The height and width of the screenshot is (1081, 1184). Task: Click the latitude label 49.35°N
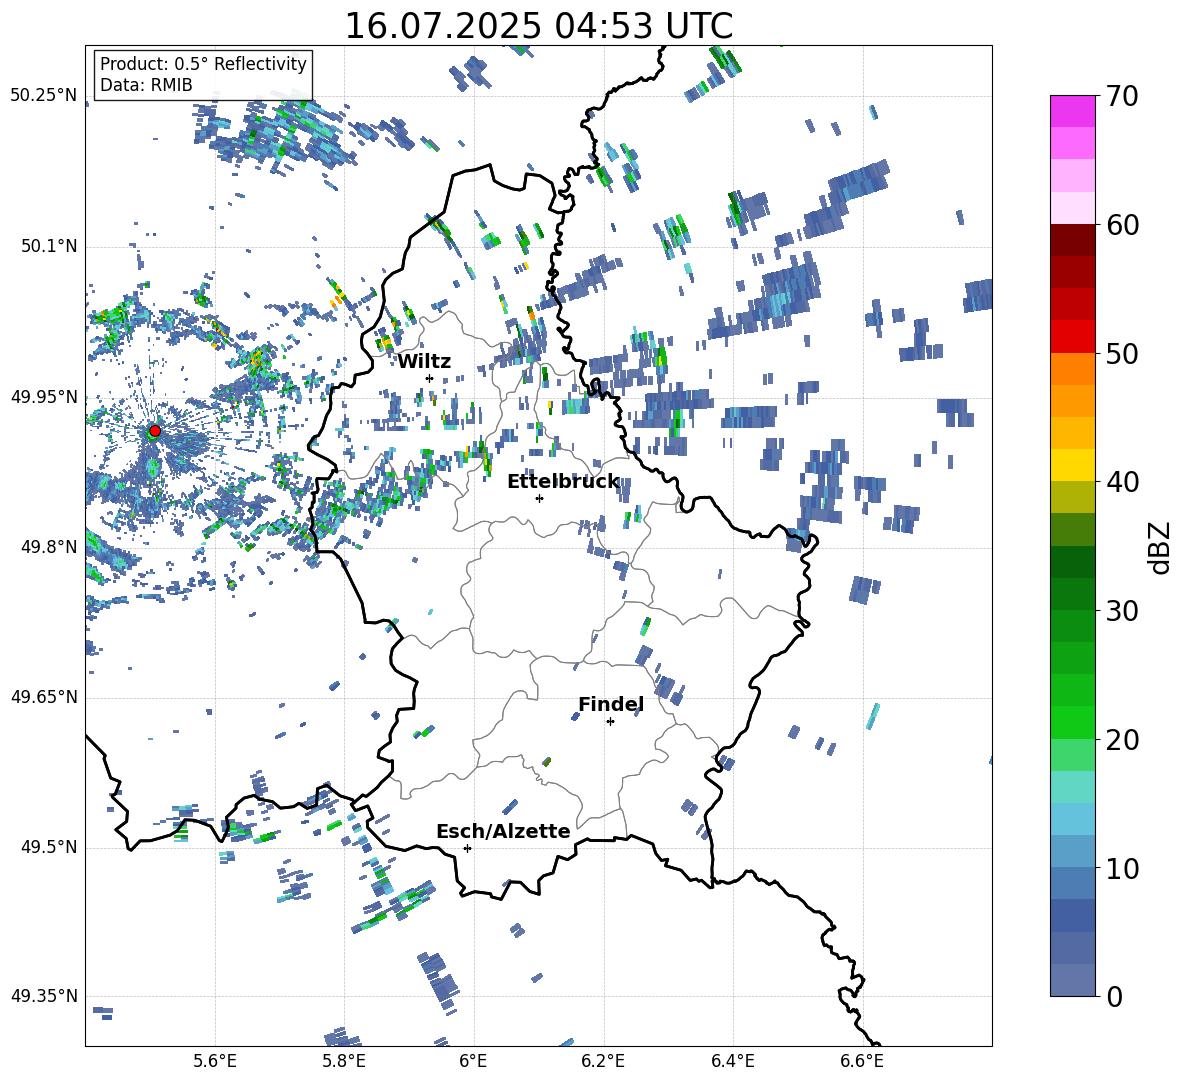click(44, 996)
